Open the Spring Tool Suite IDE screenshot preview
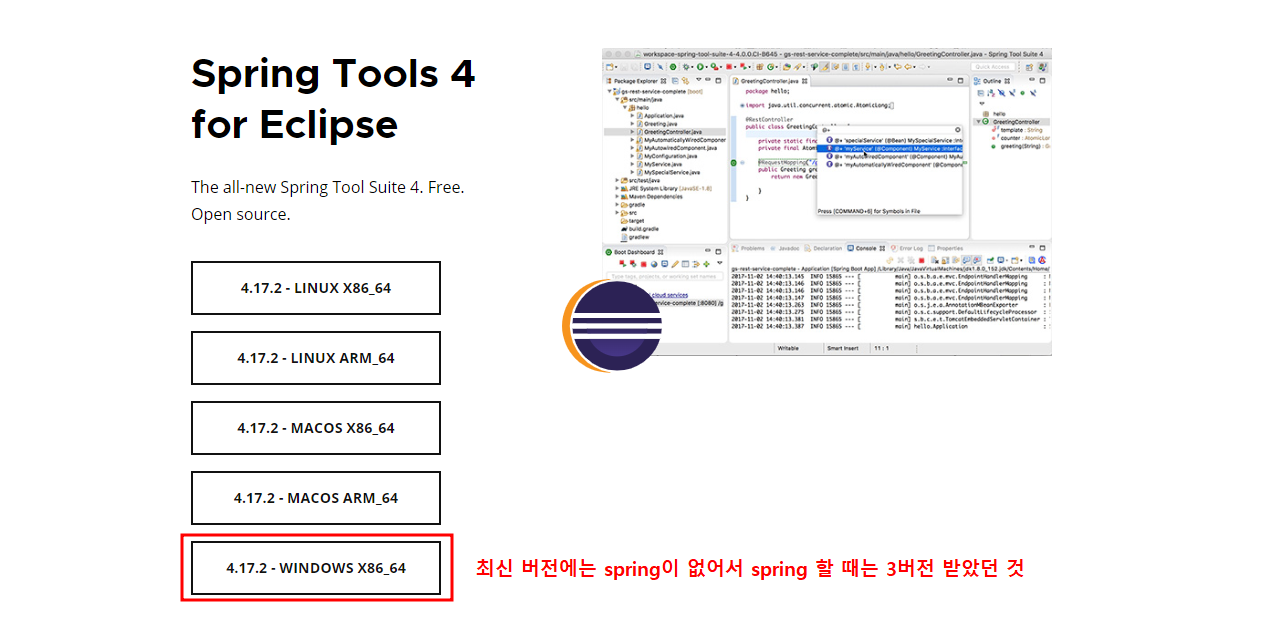 pyautogui.click(x=827, y=201)
